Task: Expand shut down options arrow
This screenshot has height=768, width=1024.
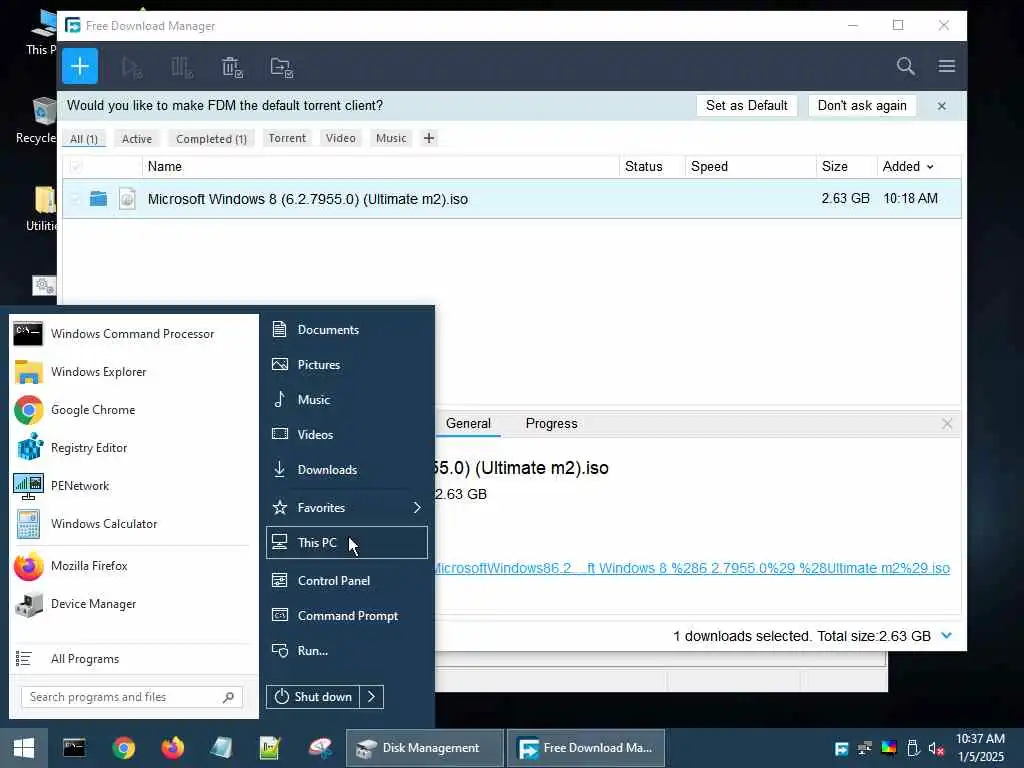Action: (372, 697)
